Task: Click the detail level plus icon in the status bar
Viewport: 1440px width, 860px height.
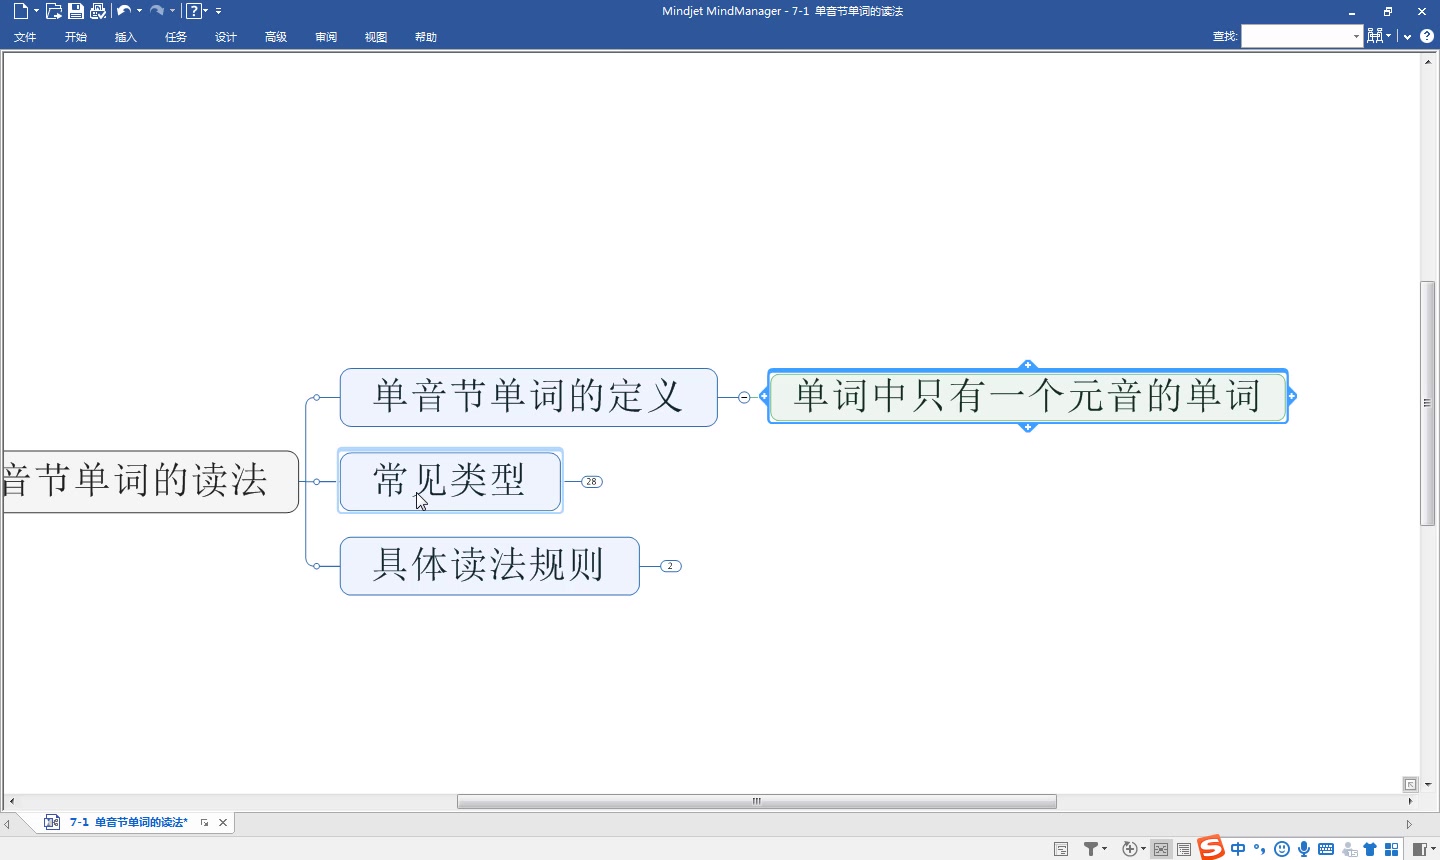Action: click(x=1132, y=849)
